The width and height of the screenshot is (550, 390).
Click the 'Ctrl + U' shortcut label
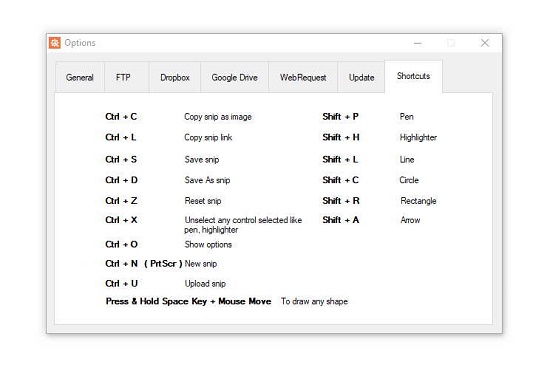[x=121, y=284]
